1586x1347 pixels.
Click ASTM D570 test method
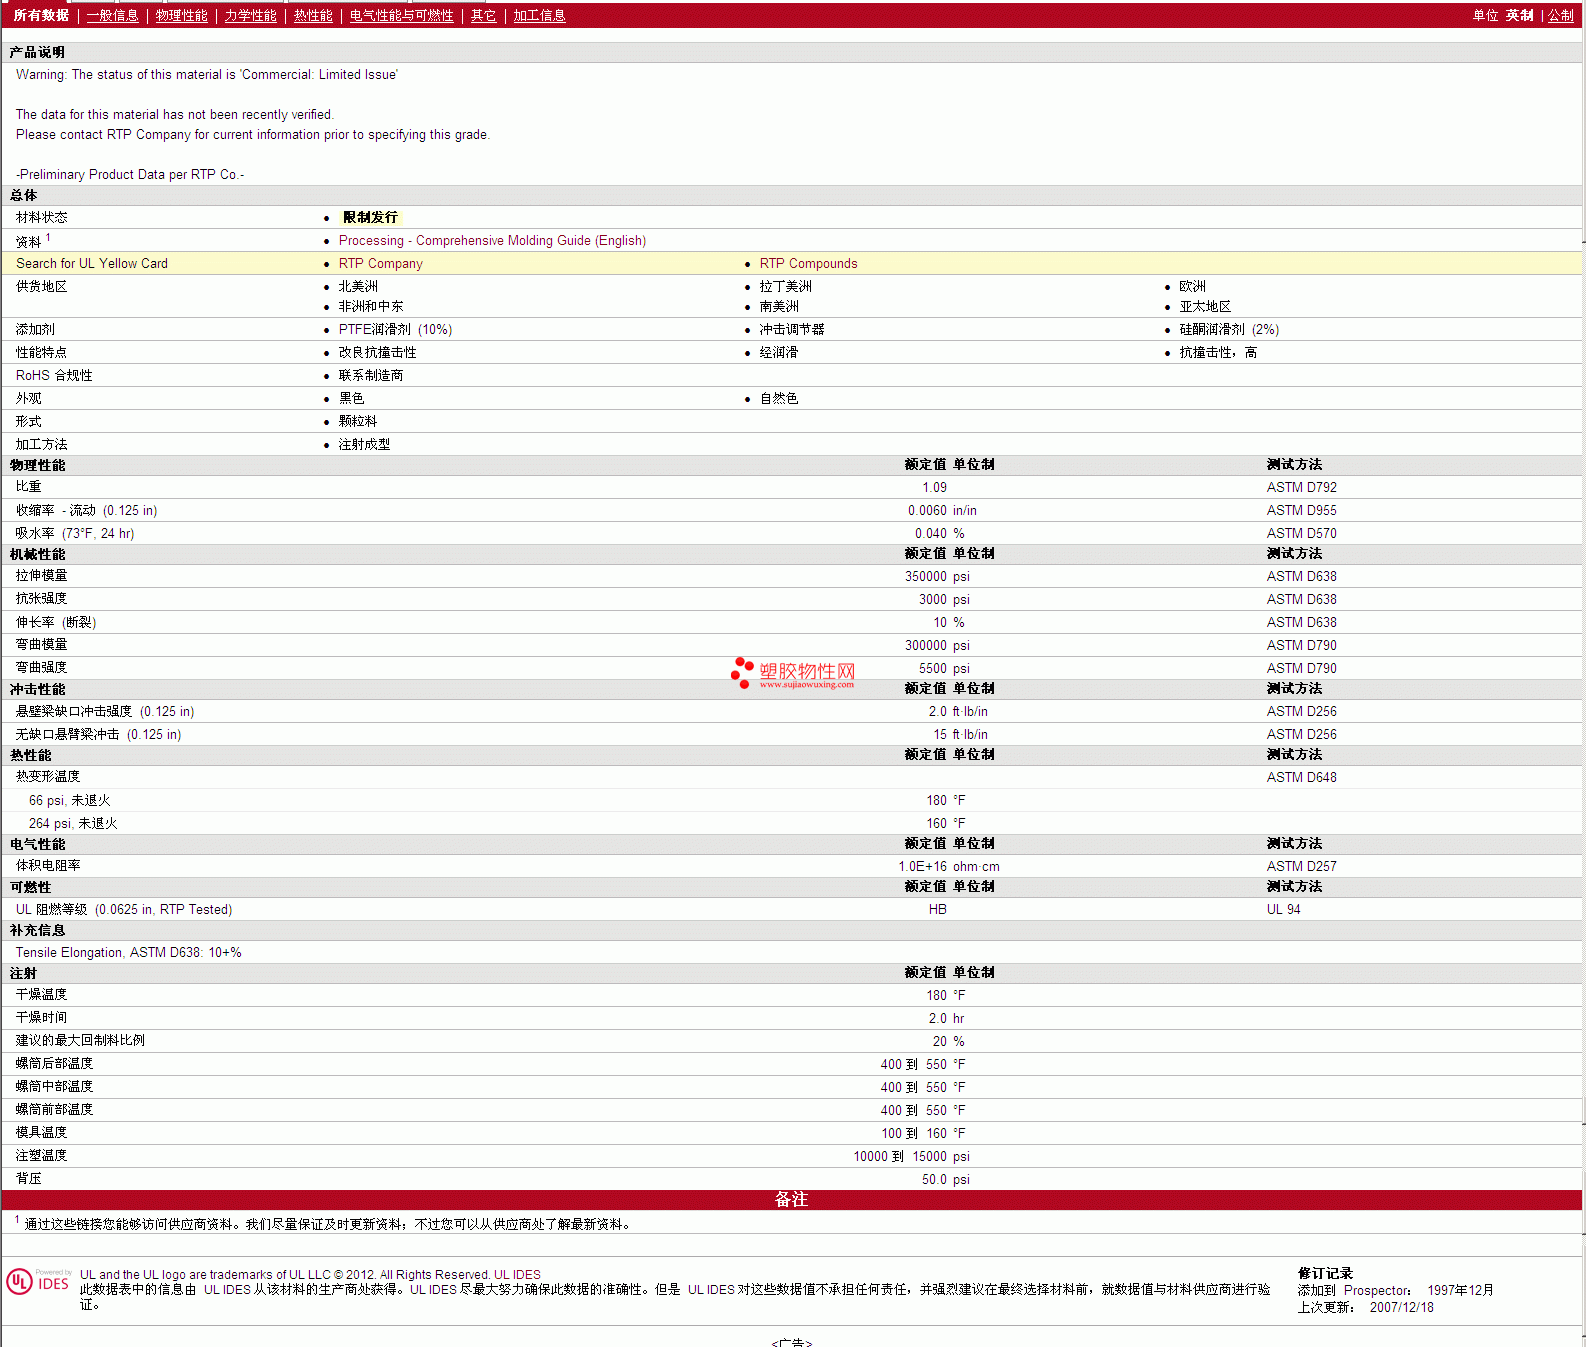point(1301,534)
